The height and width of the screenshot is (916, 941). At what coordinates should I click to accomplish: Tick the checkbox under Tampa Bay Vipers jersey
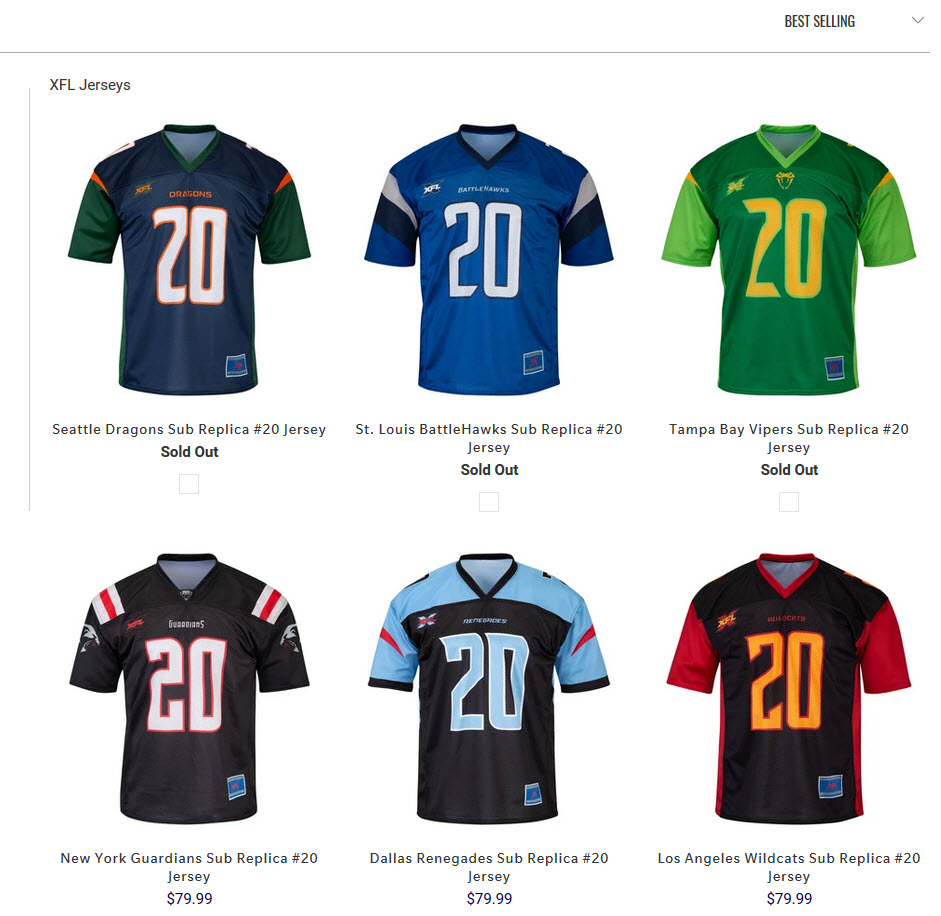tap(789, 502)
